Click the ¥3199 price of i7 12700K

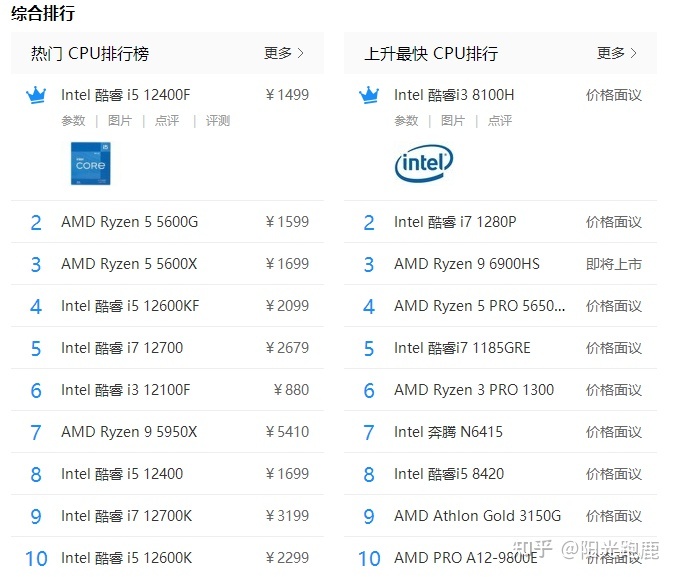287,516
